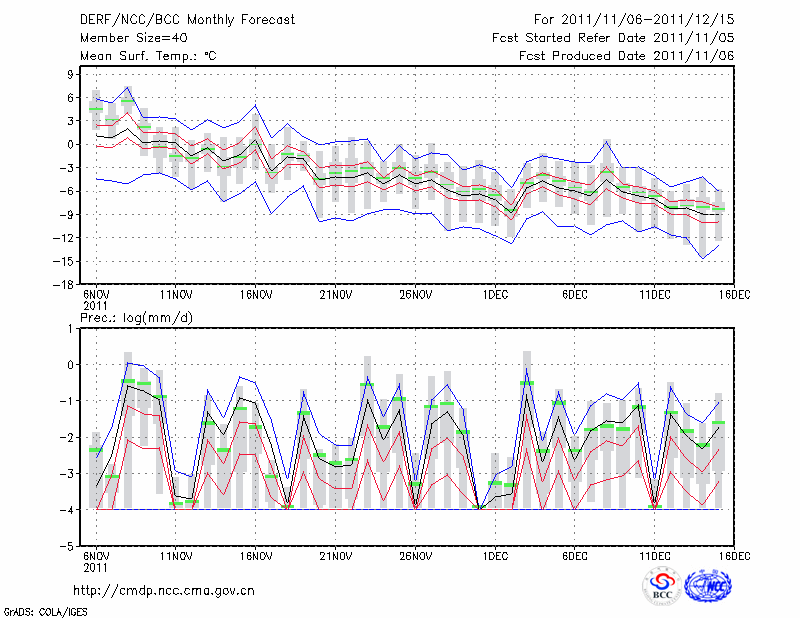Open the cmdp.ncc.cma.gov.cn URL text
800x618 pixels.
click(x=164, y=591)
